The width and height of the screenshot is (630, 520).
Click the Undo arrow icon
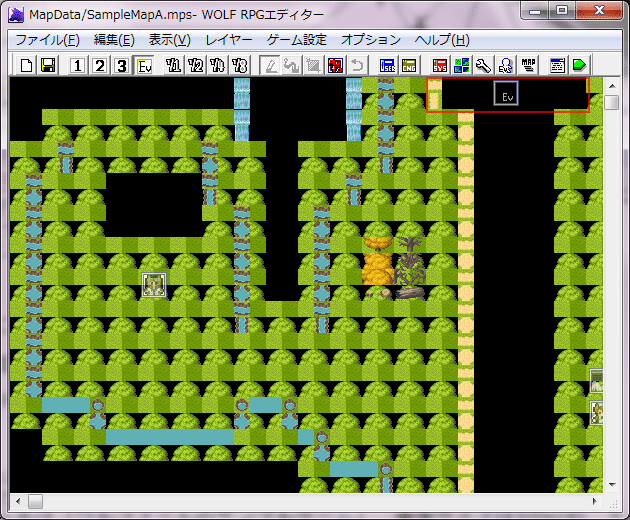click(x=357, y=65)
